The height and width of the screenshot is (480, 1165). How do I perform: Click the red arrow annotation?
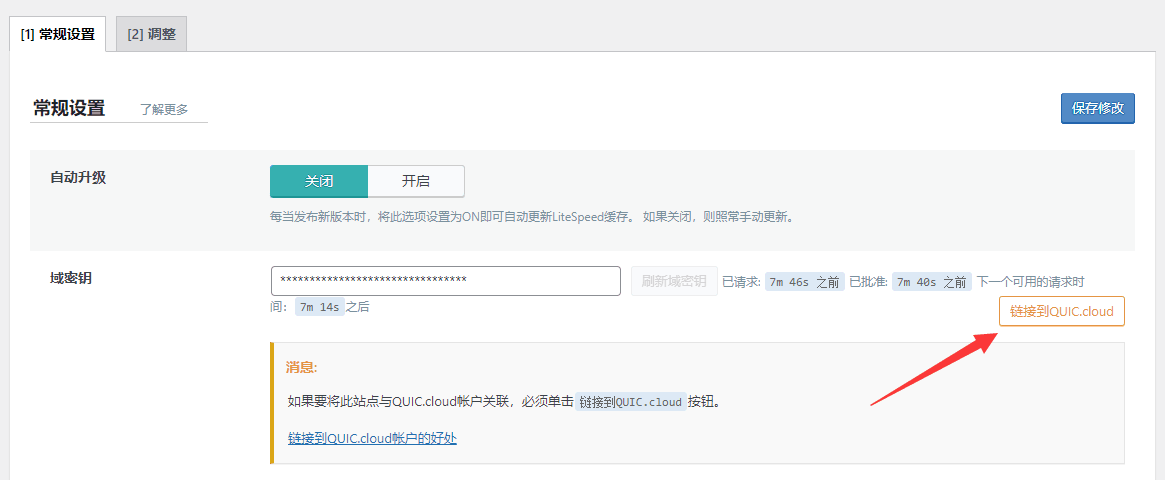[x=932, y=370]
